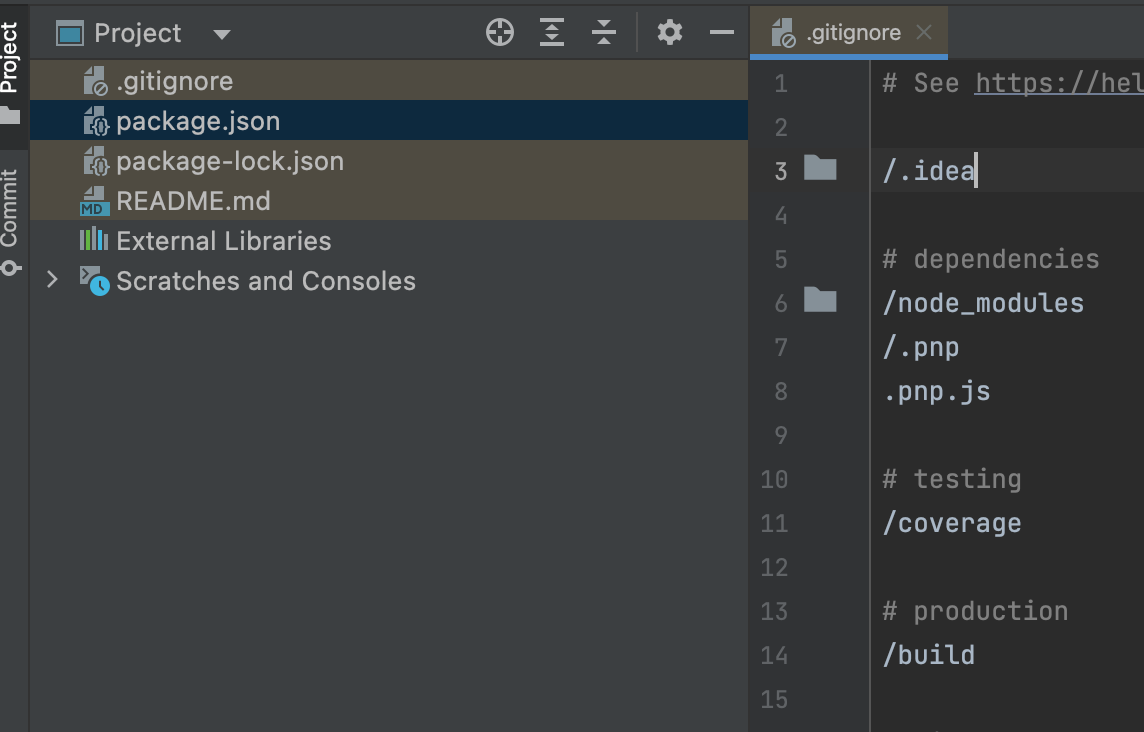This screenshot has height=732, width=1144.
Task: Click the package.json file icon in tree
Action: (95, 121)
